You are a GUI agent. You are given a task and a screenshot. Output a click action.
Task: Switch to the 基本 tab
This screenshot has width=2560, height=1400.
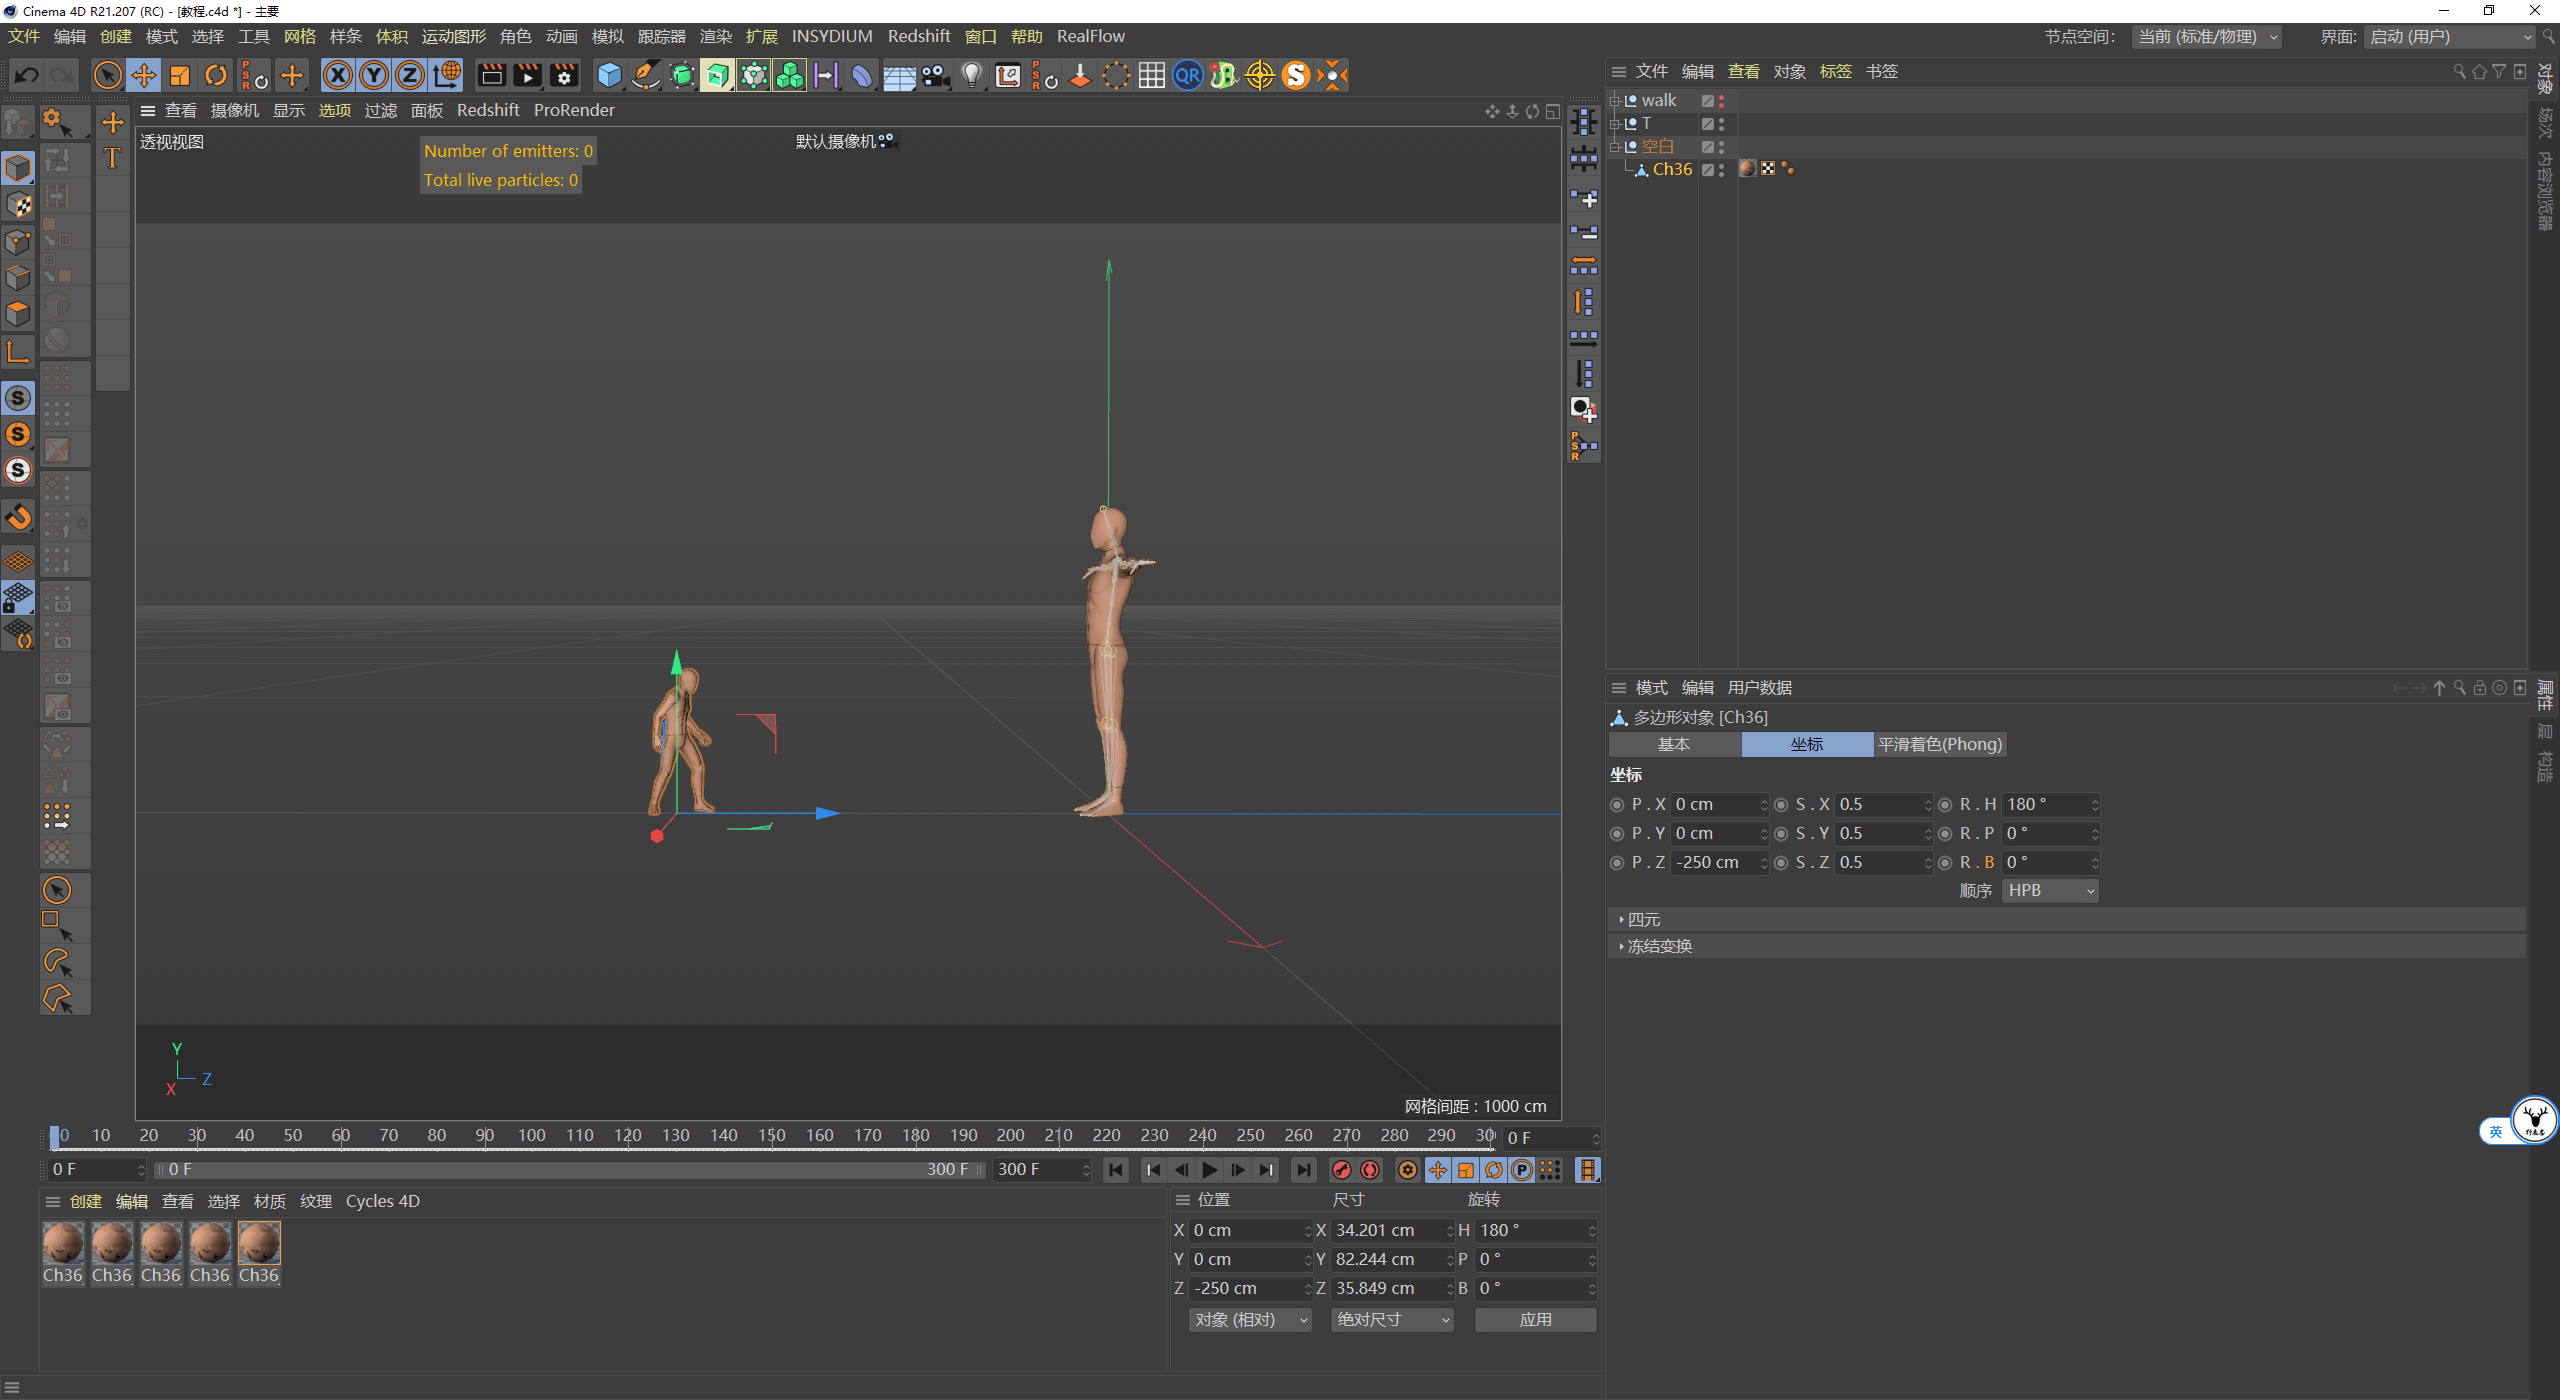(x=1674, y=745)
